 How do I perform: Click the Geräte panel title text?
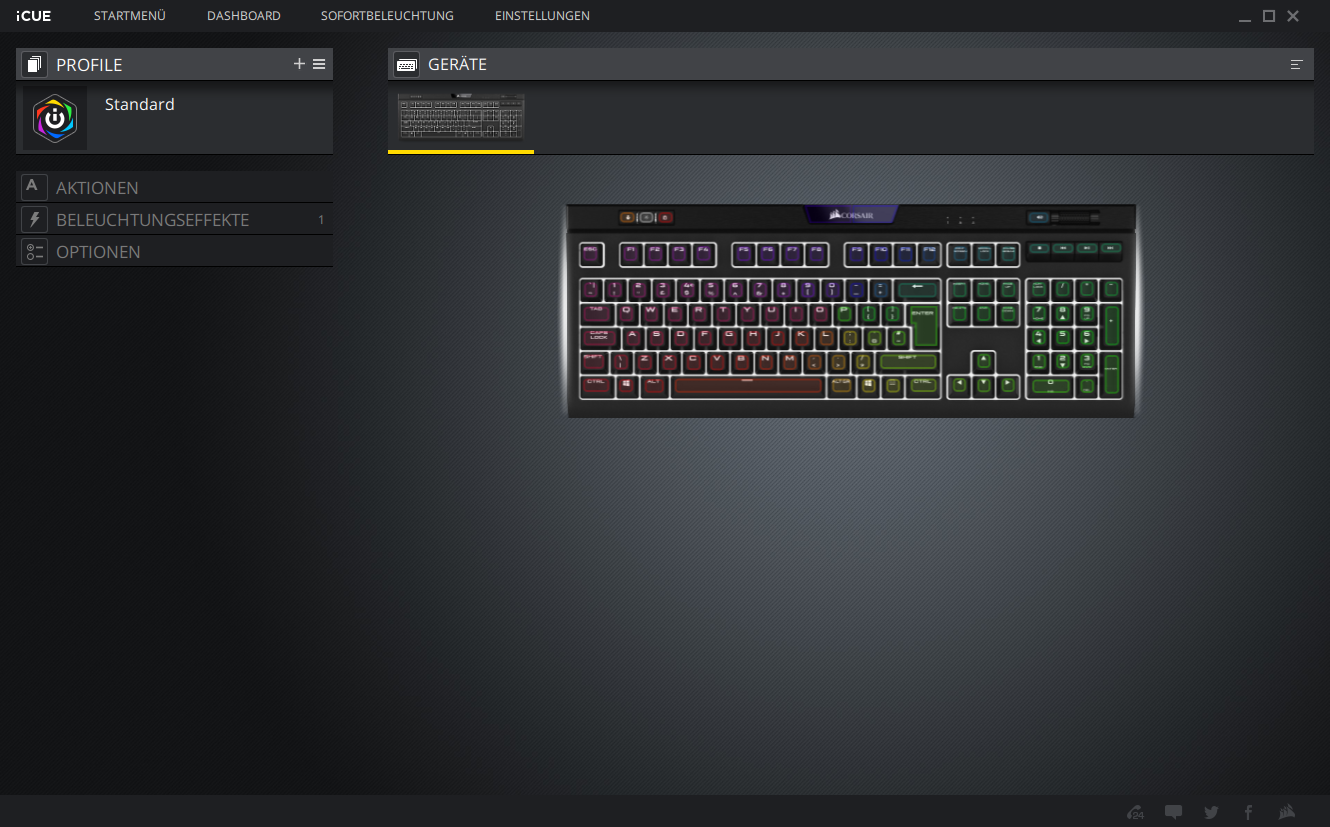[457, 64]
